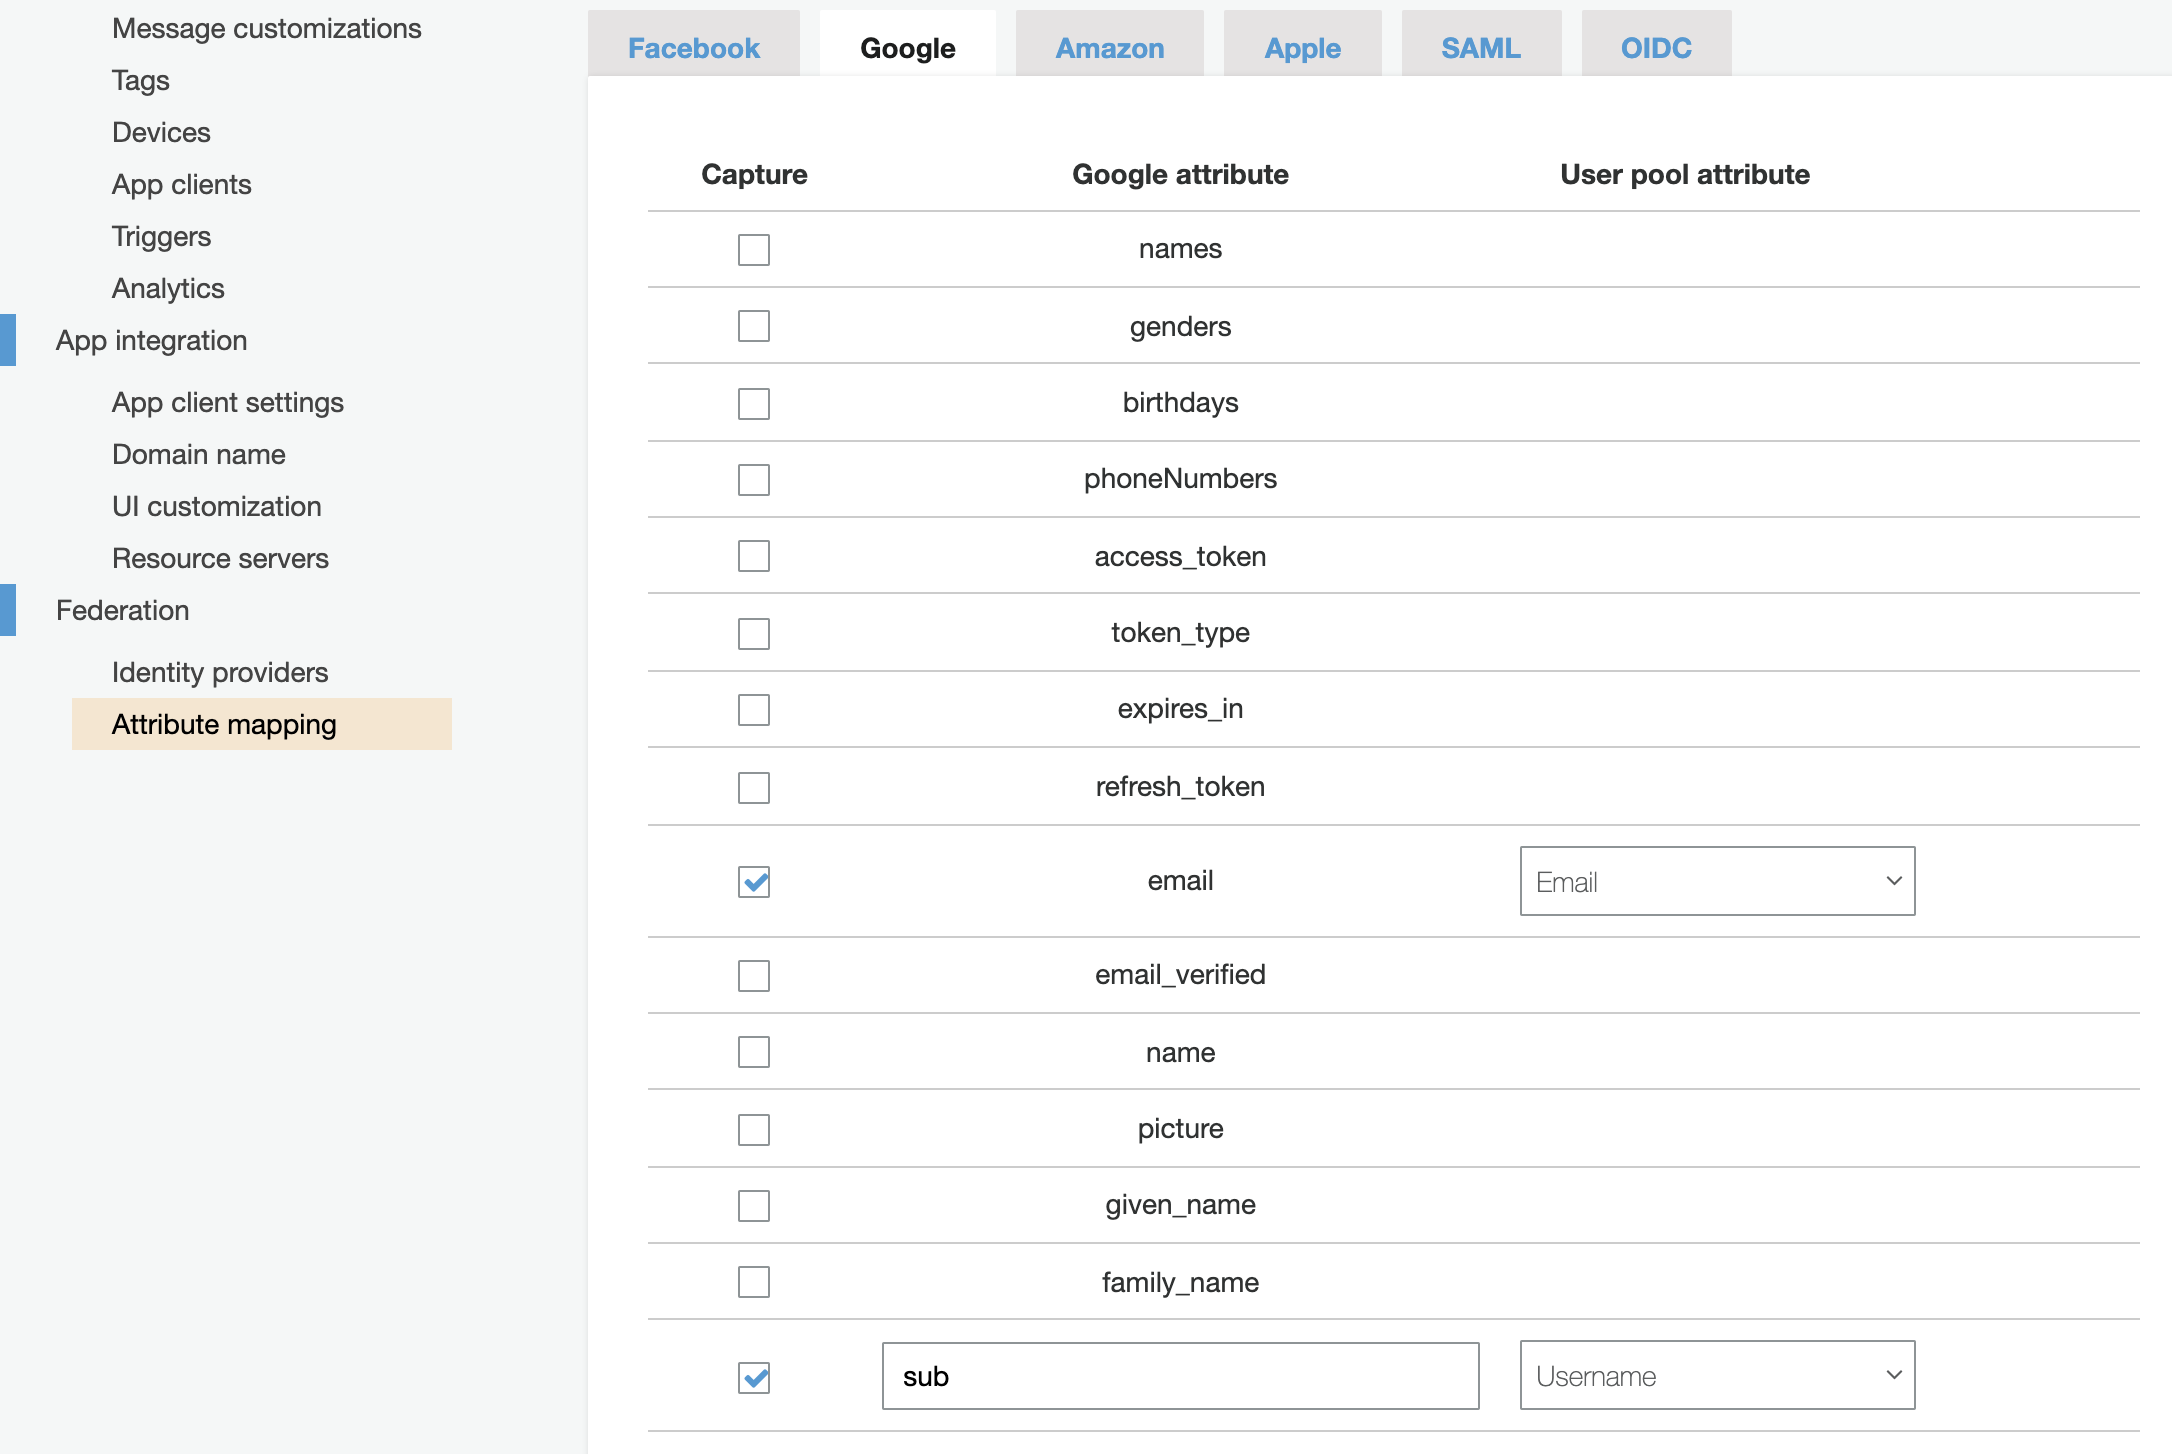Switch to the Facebook tab
The image size is (2172, 1454).
point(693,48)
